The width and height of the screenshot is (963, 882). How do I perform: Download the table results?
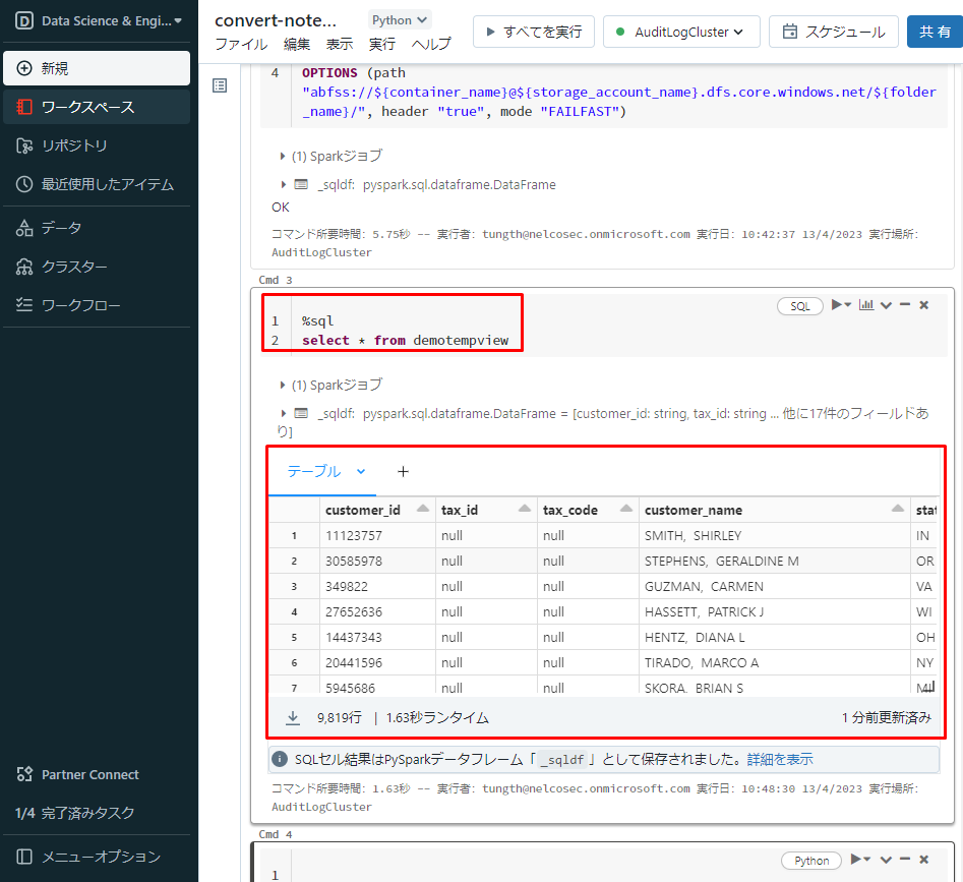[294, 717]
